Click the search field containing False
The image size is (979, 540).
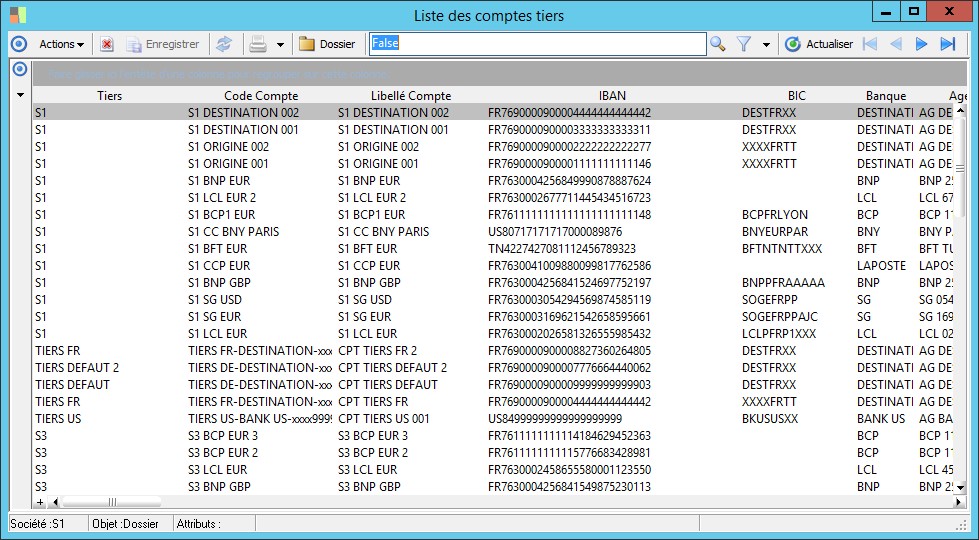click(x=538, y=44)
